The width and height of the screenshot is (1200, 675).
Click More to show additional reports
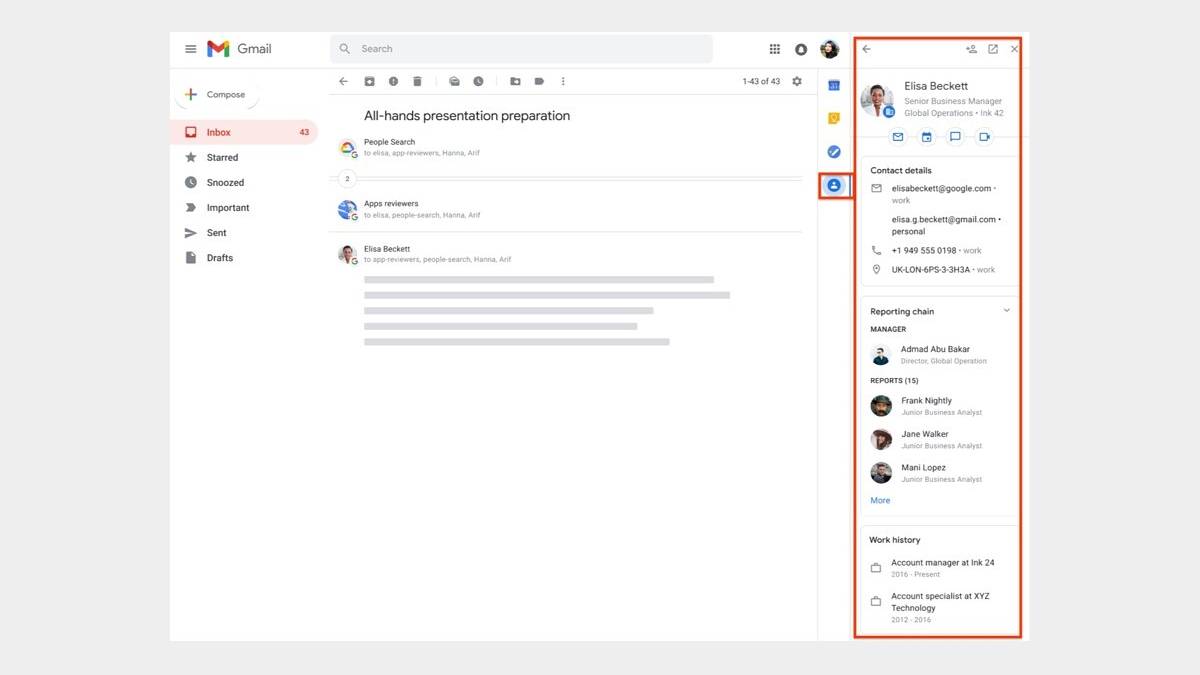click(879, 500)
